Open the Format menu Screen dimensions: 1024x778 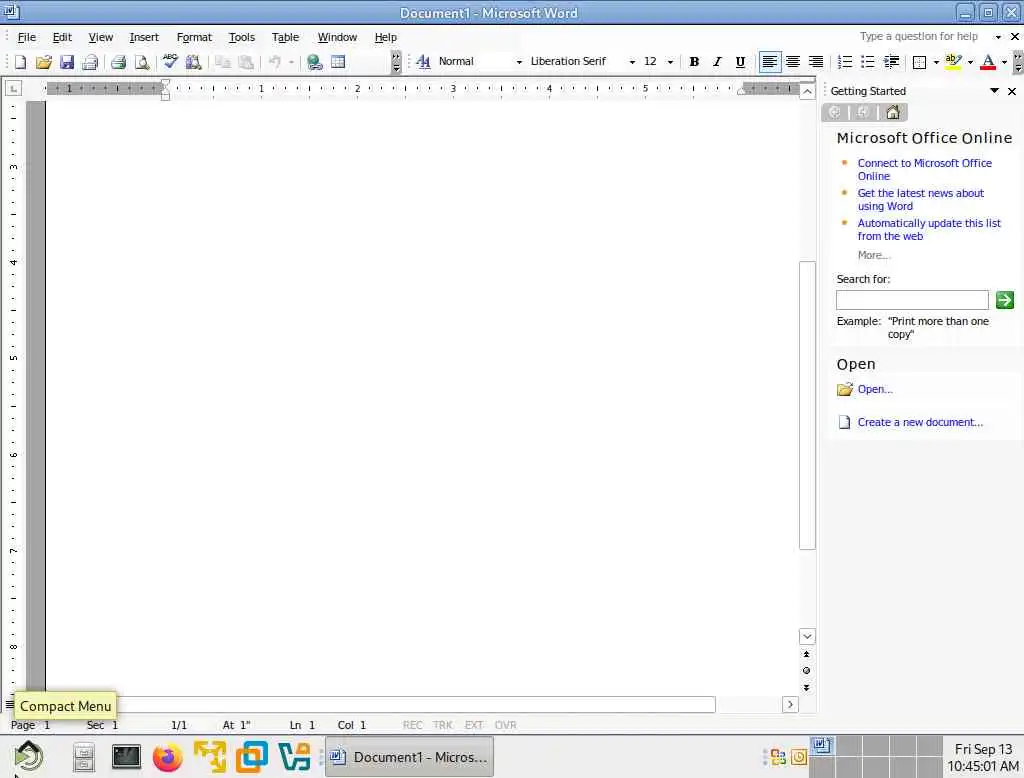[x=194, y=37]
